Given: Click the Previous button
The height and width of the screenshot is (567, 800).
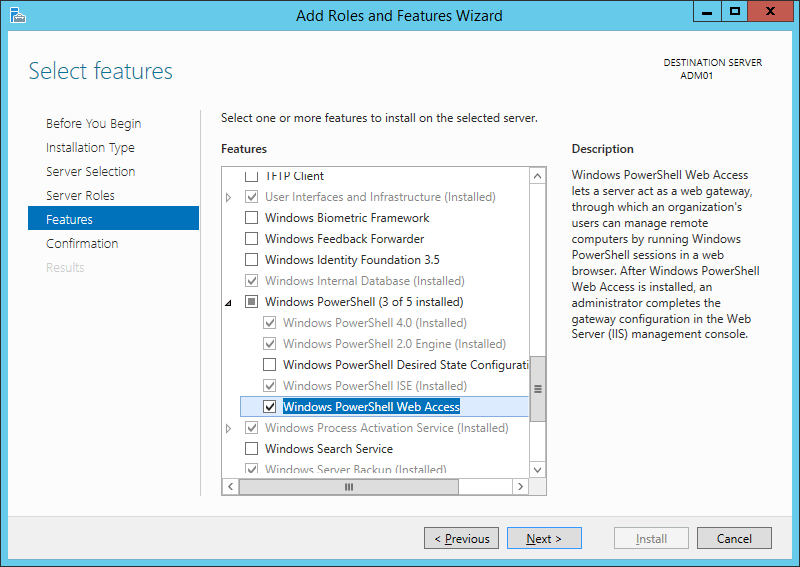Looking at the screenshot, I should (x=461, y=538).
